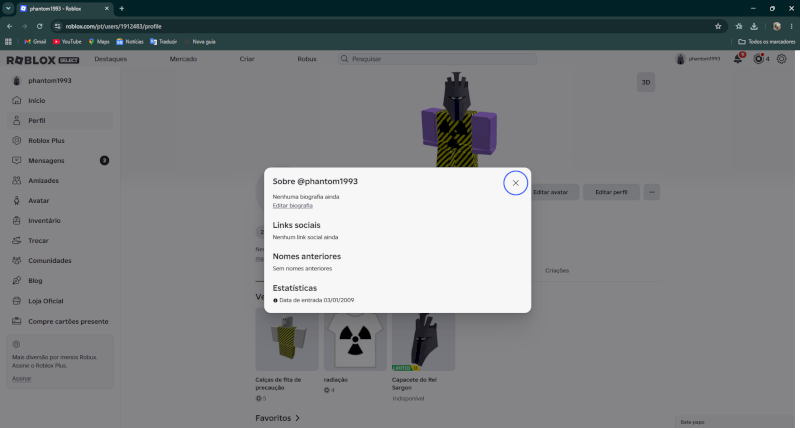The height and width of the screenshot is (428, 800).
Task: Expand the Favoritos section
Action: [278, 418]
